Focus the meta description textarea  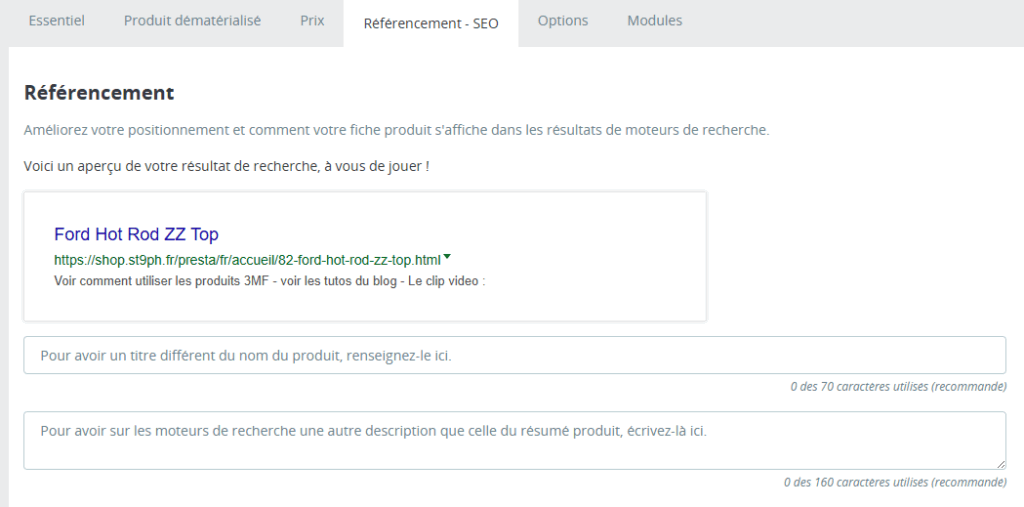point(514,439)
